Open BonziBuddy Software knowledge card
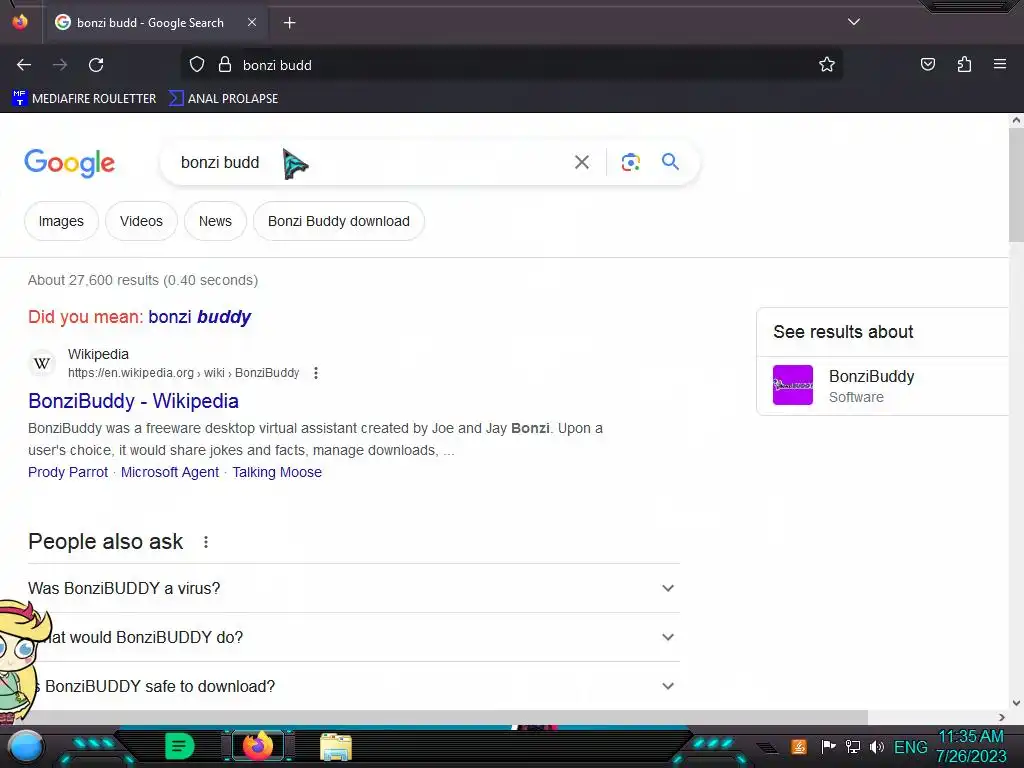The image size is (1024, 768). (883, 386)
